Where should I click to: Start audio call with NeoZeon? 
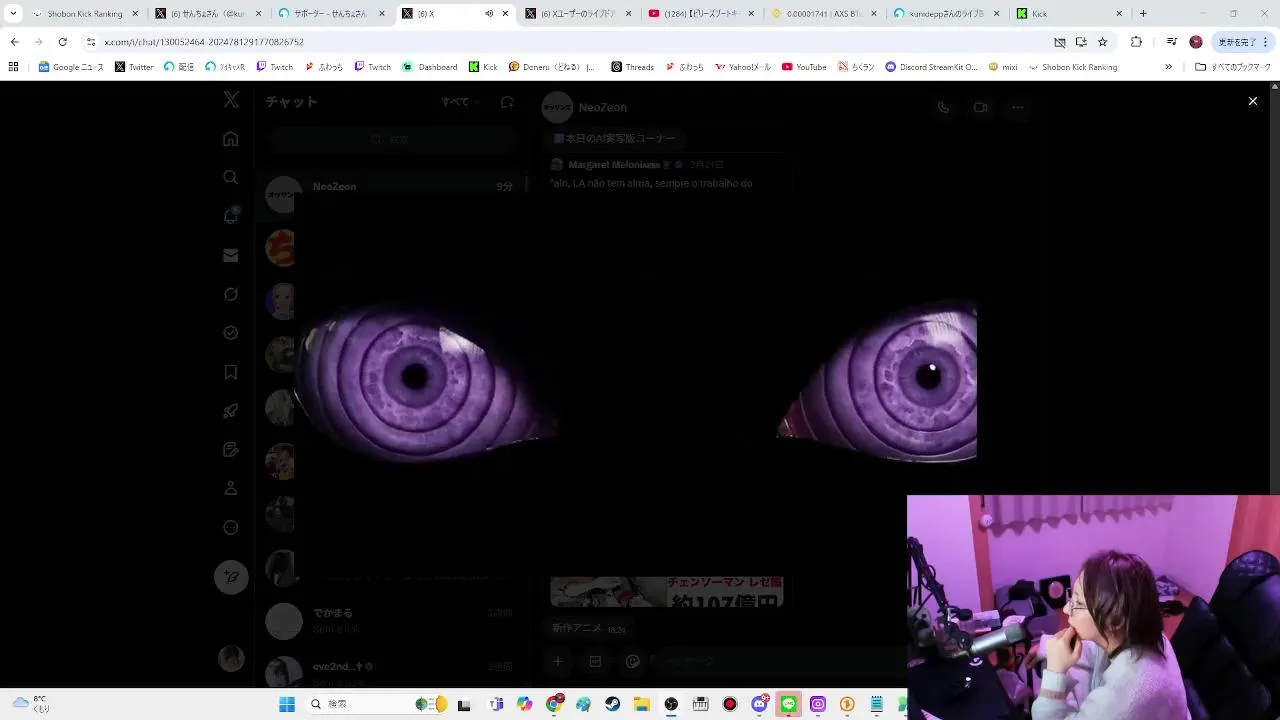click(x=943, y=107)
